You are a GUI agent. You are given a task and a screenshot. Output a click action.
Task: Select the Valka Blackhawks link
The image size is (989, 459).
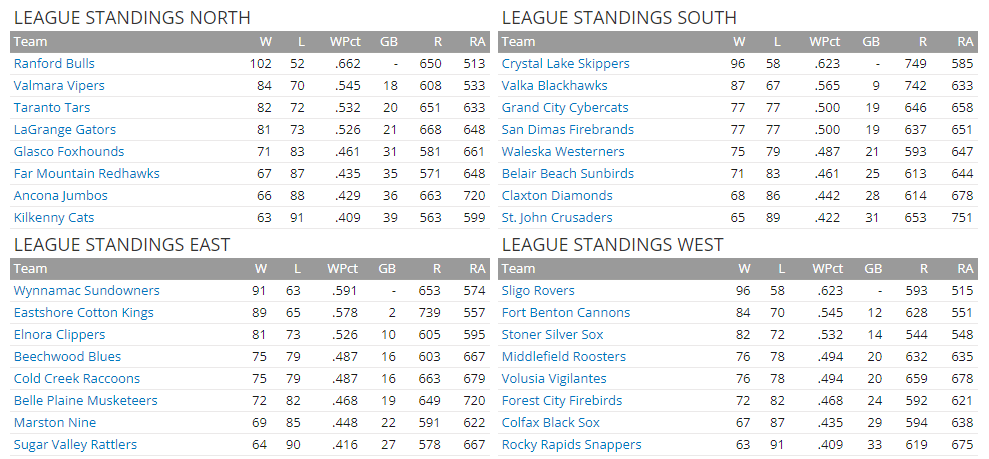click(x=554, y=86)
